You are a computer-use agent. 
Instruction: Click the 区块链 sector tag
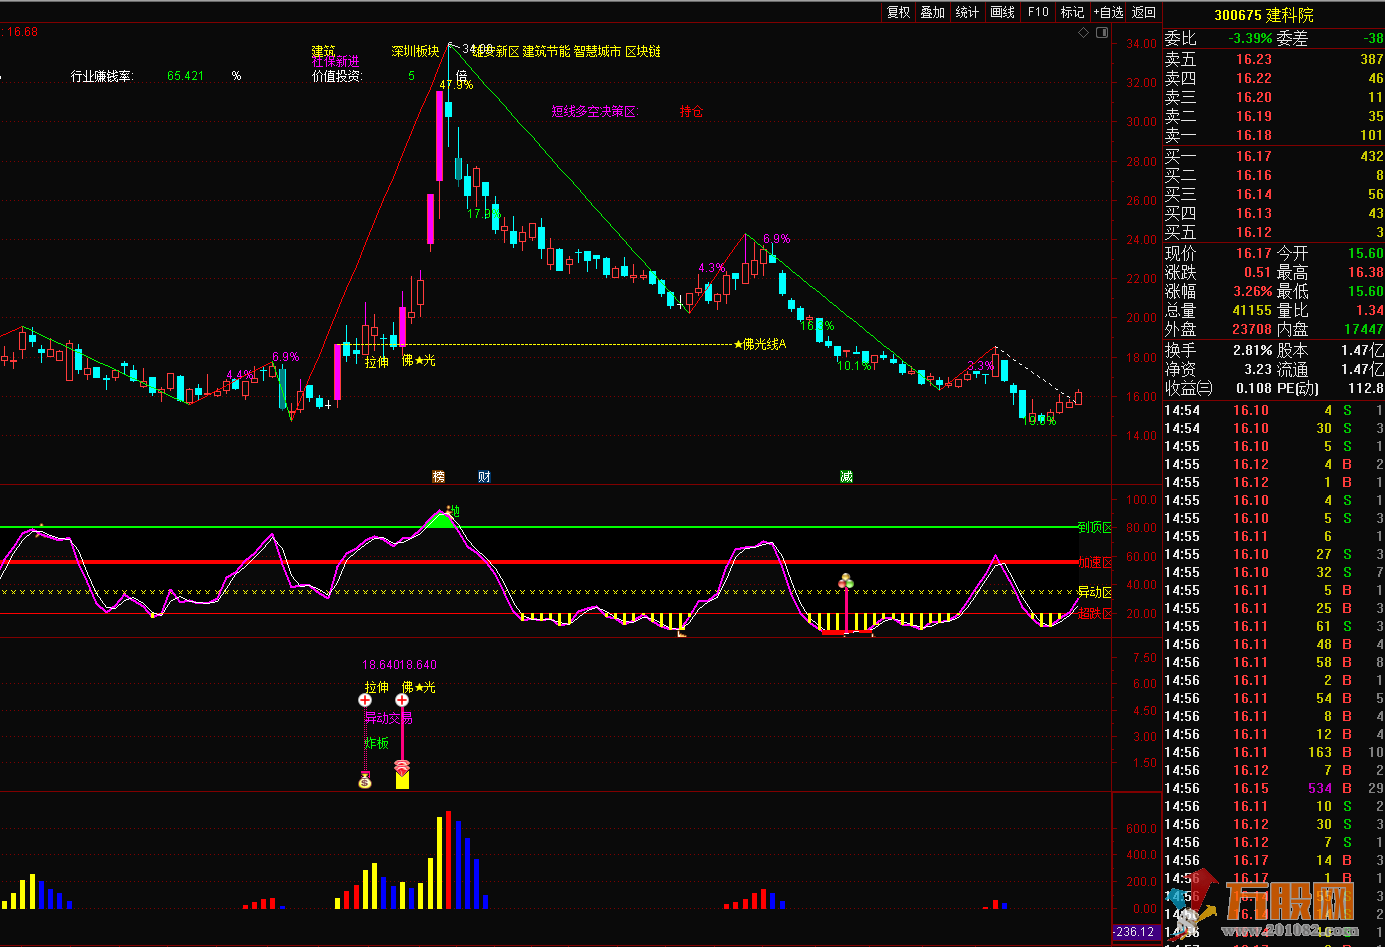coord(642,51)
